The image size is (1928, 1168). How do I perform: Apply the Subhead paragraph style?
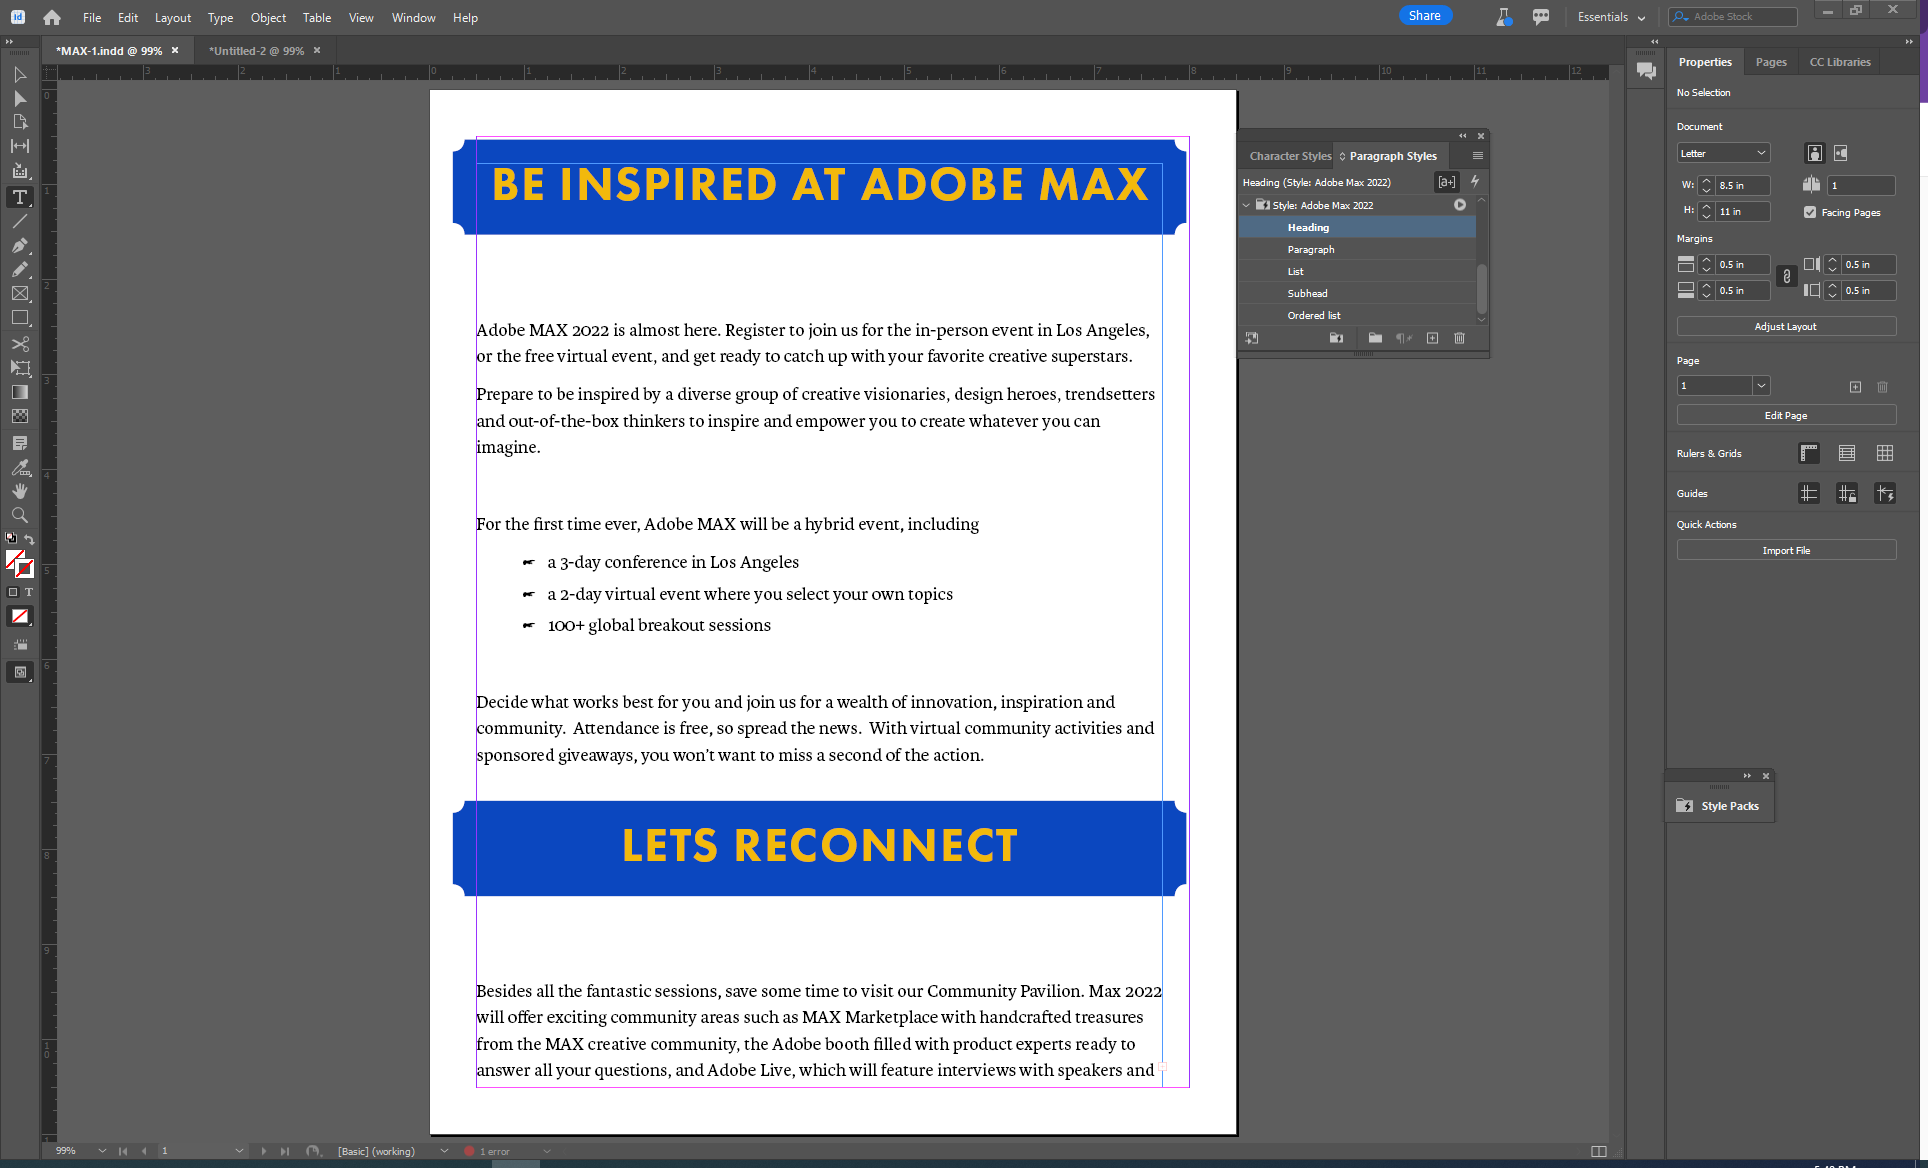[1307, 292]
